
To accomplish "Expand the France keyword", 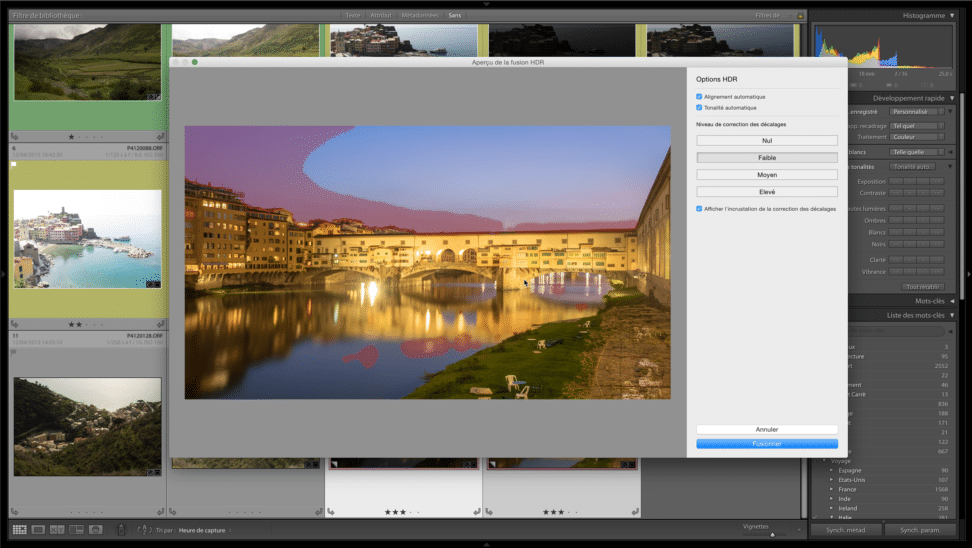I will [x=831, y=489].
